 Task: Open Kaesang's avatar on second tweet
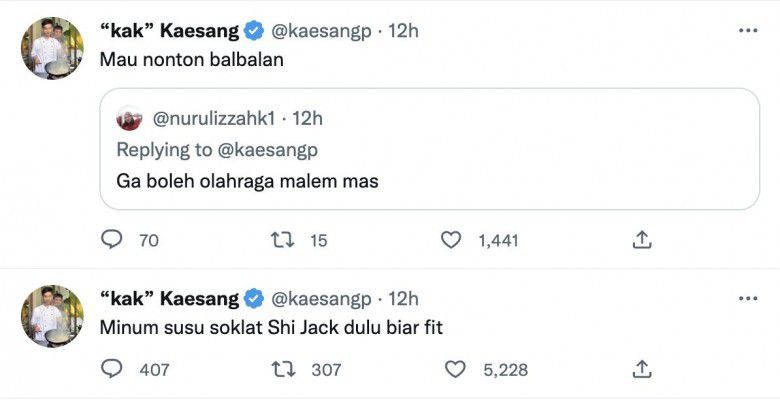[52, 316]
